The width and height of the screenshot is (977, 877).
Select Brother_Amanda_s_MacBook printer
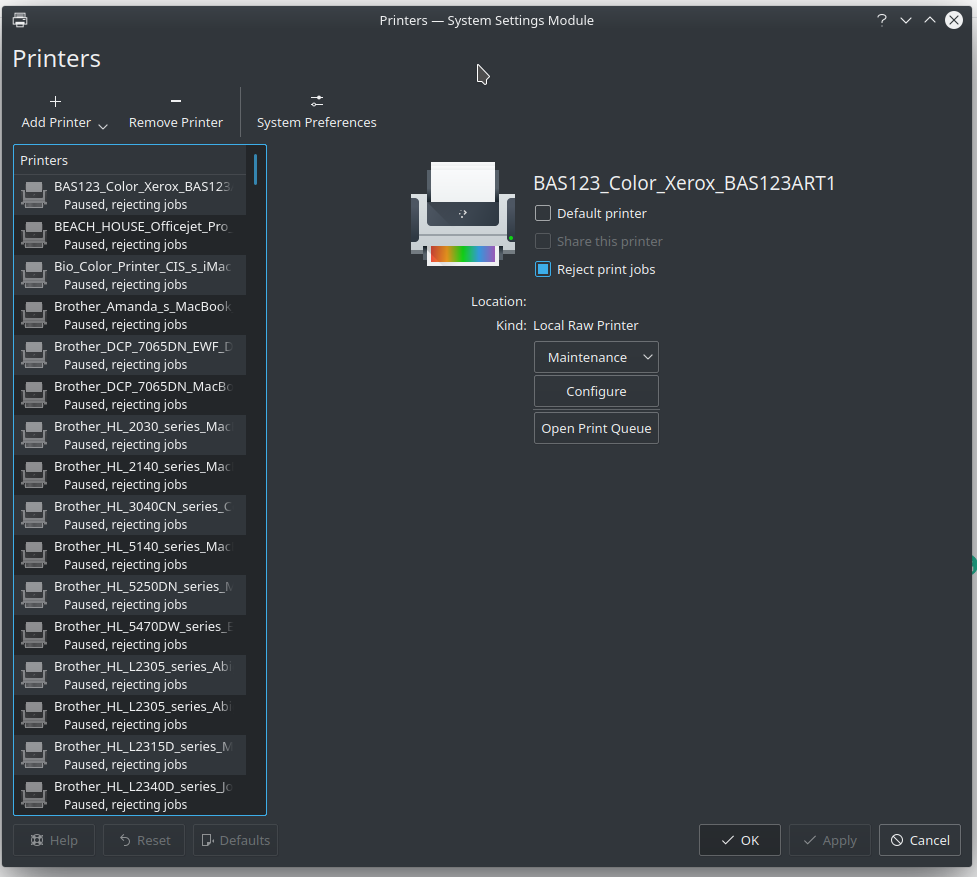point(130,315)
